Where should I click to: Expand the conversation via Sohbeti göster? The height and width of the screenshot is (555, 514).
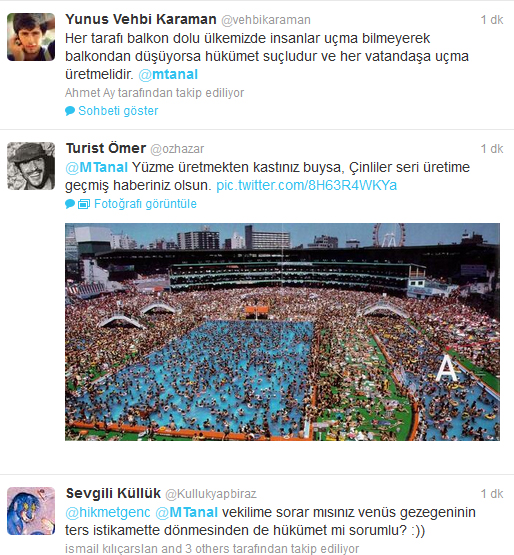[x=118, y=111]
